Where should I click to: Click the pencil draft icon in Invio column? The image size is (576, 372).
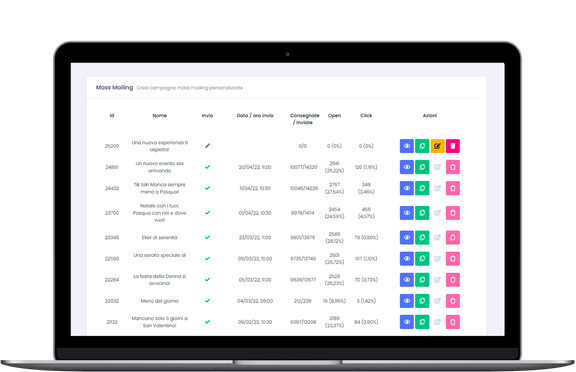click(x=208, y=146)
